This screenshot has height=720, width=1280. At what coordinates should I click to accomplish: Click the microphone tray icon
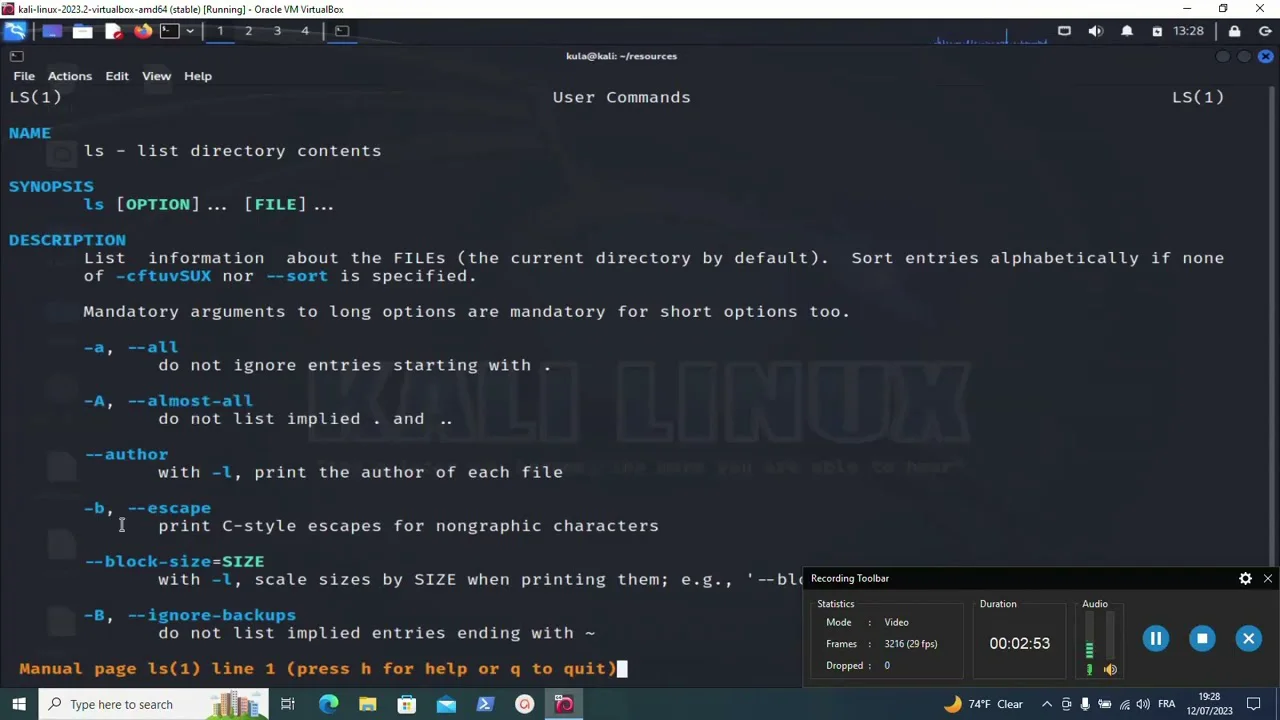(x=1085, y=704)
